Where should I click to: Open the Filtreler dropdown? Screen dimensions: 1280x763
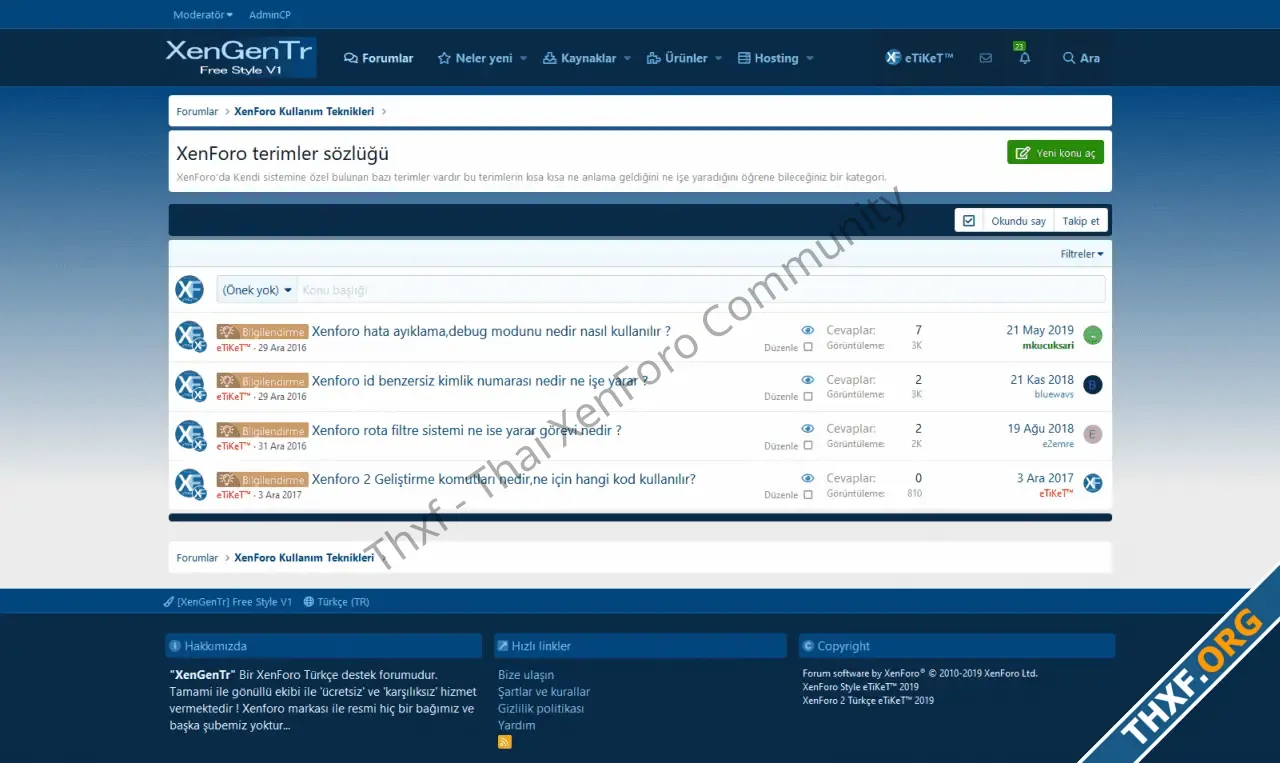tap(1082, 254)
